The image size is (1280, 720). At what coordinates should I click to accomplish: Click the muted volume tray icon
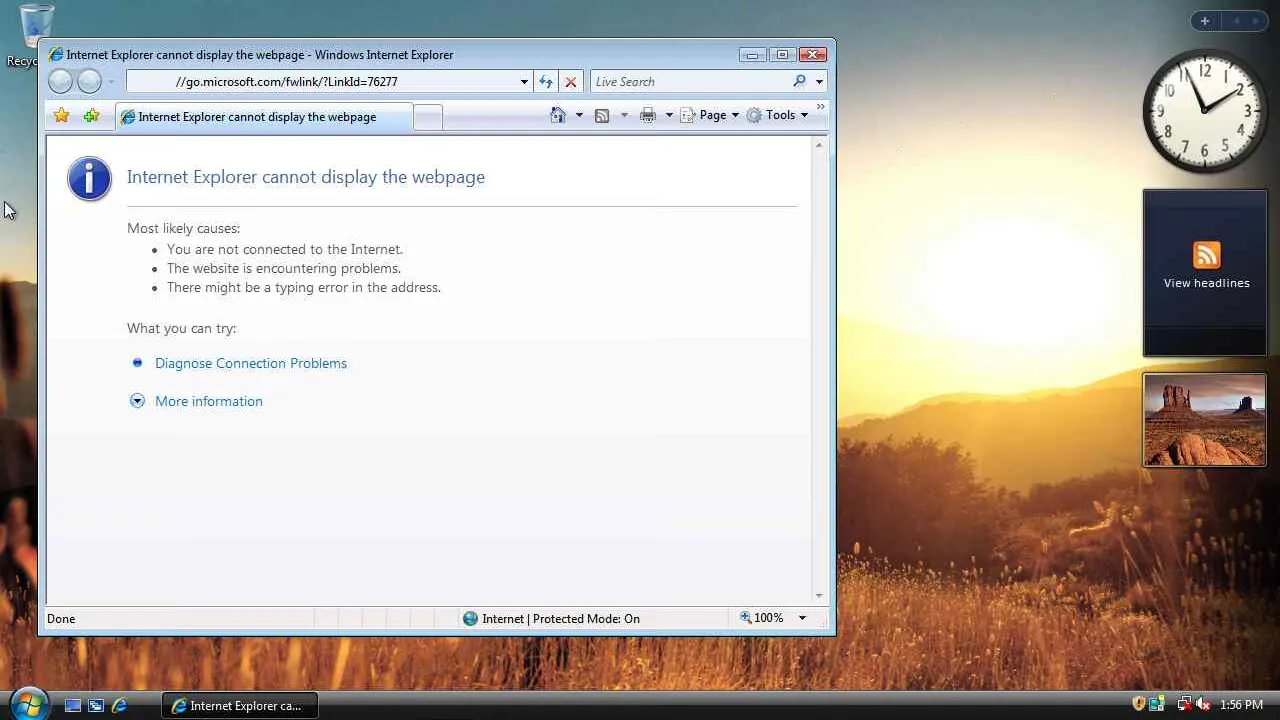point(1203,704)
